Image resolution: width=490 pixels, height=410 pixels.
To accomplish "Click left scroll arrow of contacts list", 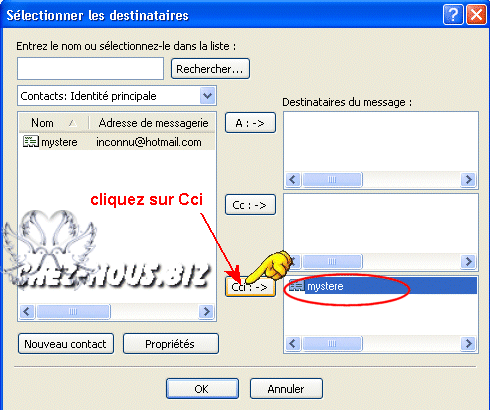I will 27,312.
